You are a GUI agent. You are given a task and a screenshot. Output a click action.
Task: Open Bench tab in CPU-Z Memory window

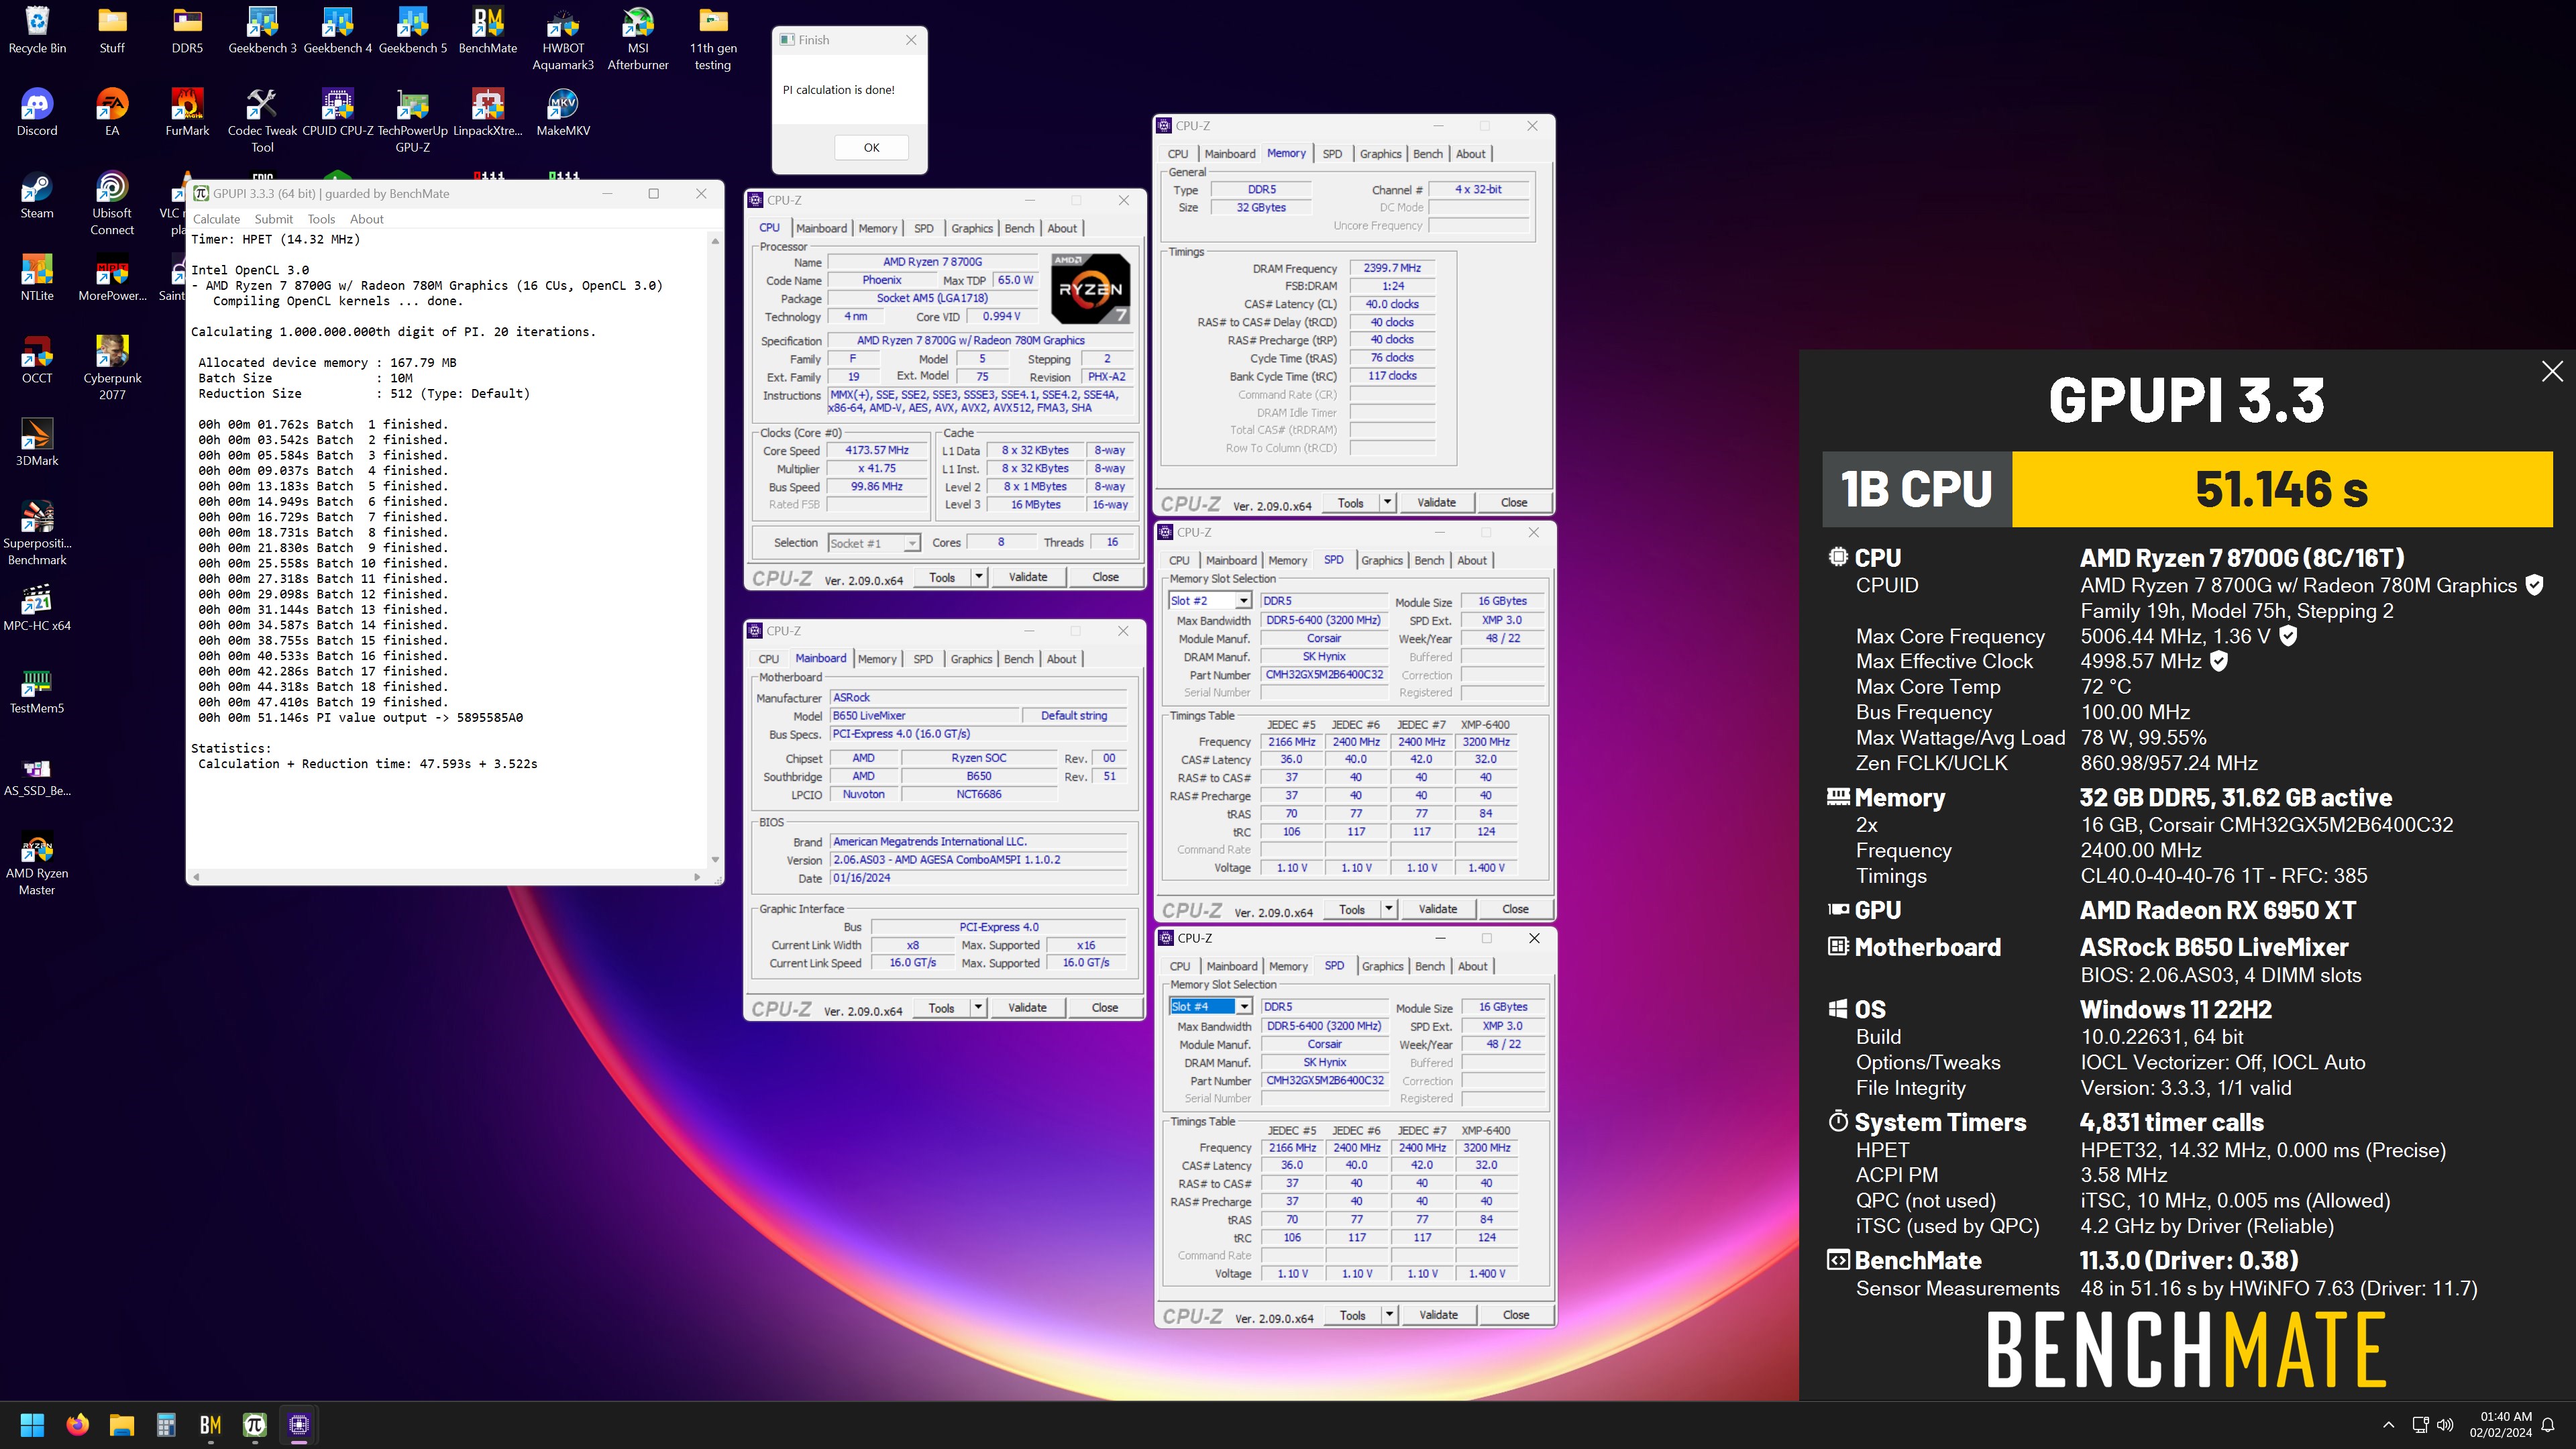(1428, 153)
